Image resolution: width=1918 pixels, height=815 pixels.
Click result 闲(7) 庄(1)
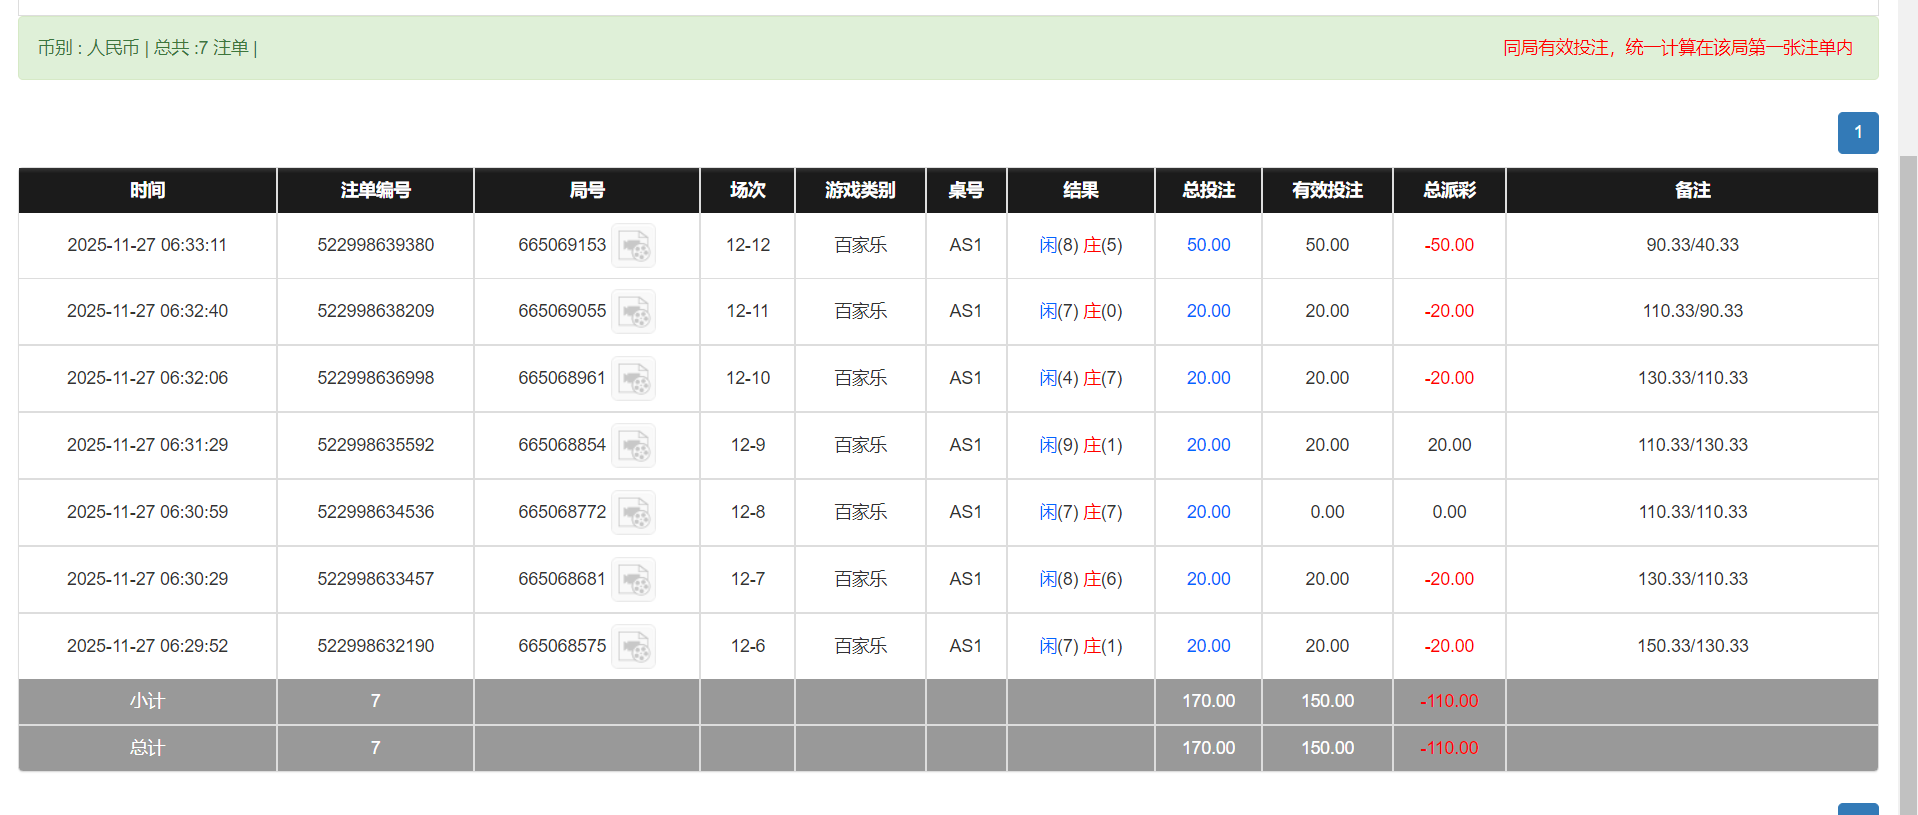tap(1080, 646)
